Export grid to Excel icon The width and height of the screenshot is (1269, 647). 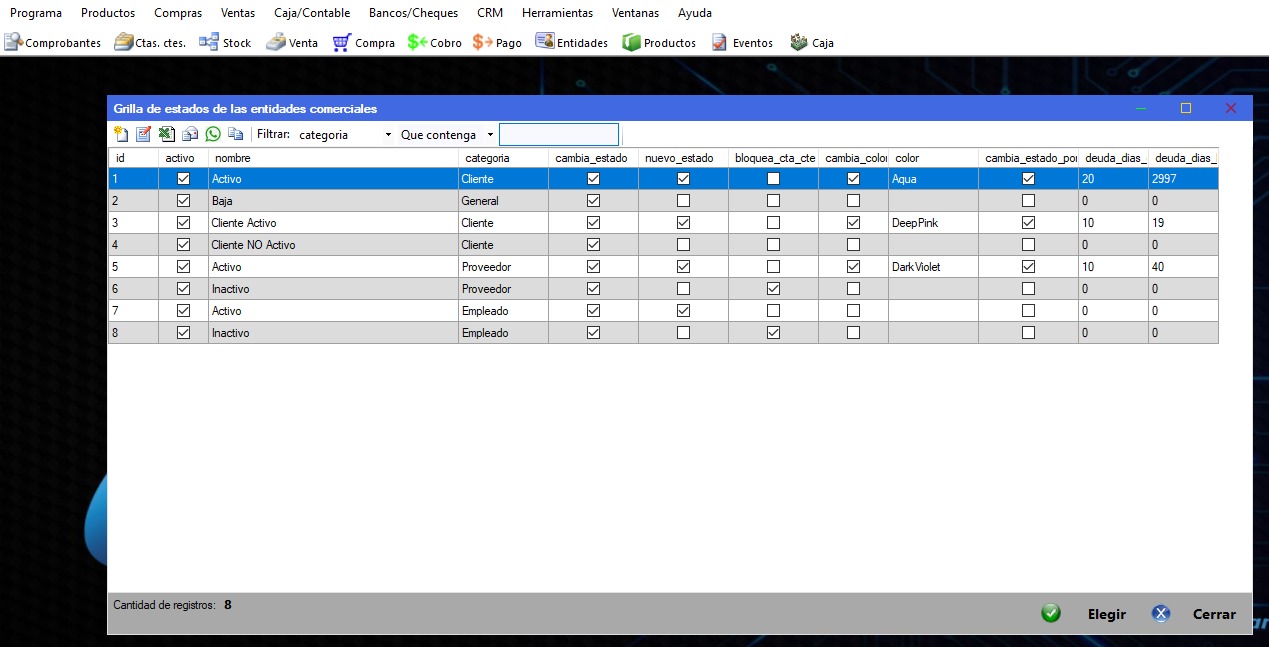167,134
